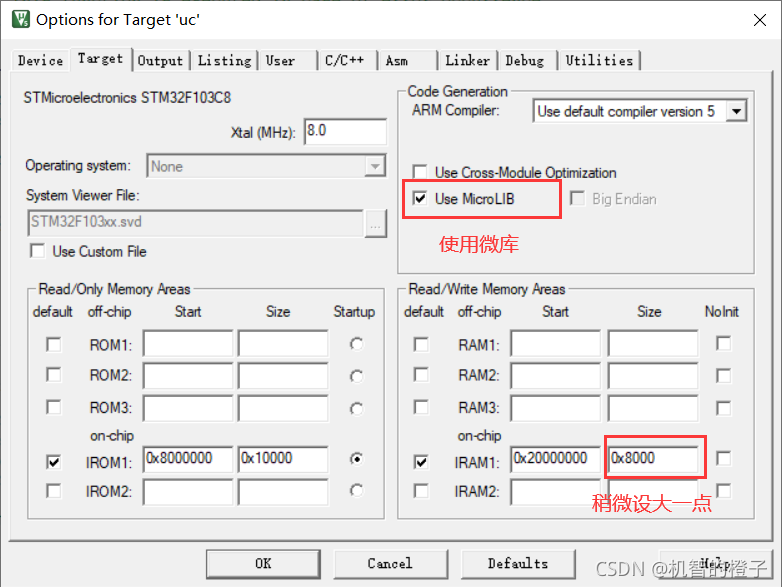
Task: Enable the Use Custom File checkbox
Action: tap(38, 250)
